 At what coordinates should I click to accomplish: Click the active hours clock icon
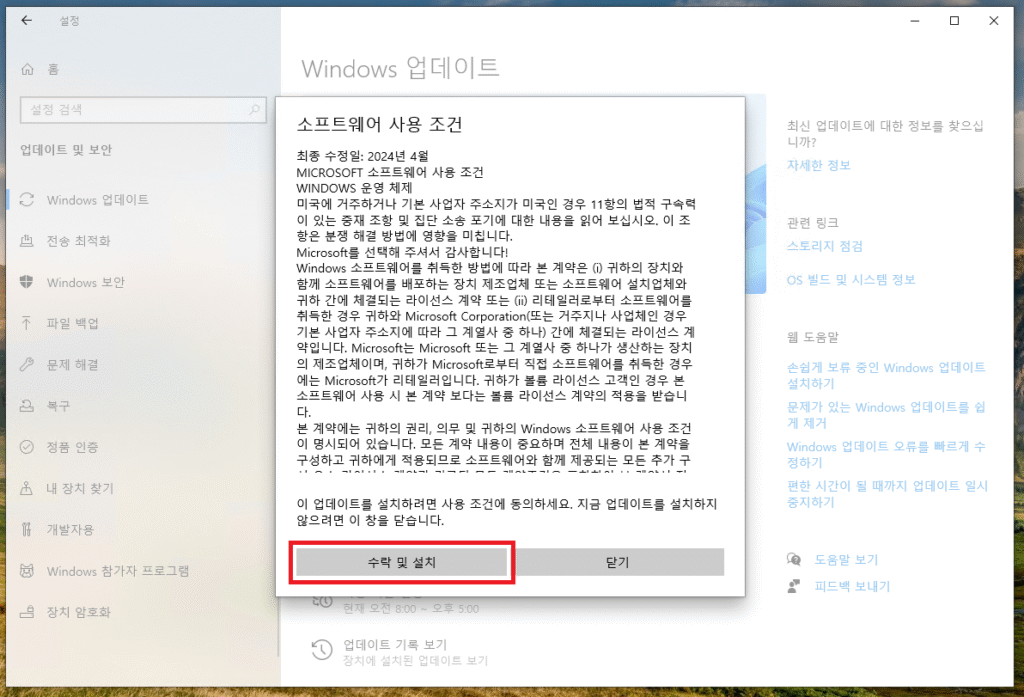(322, 601)
